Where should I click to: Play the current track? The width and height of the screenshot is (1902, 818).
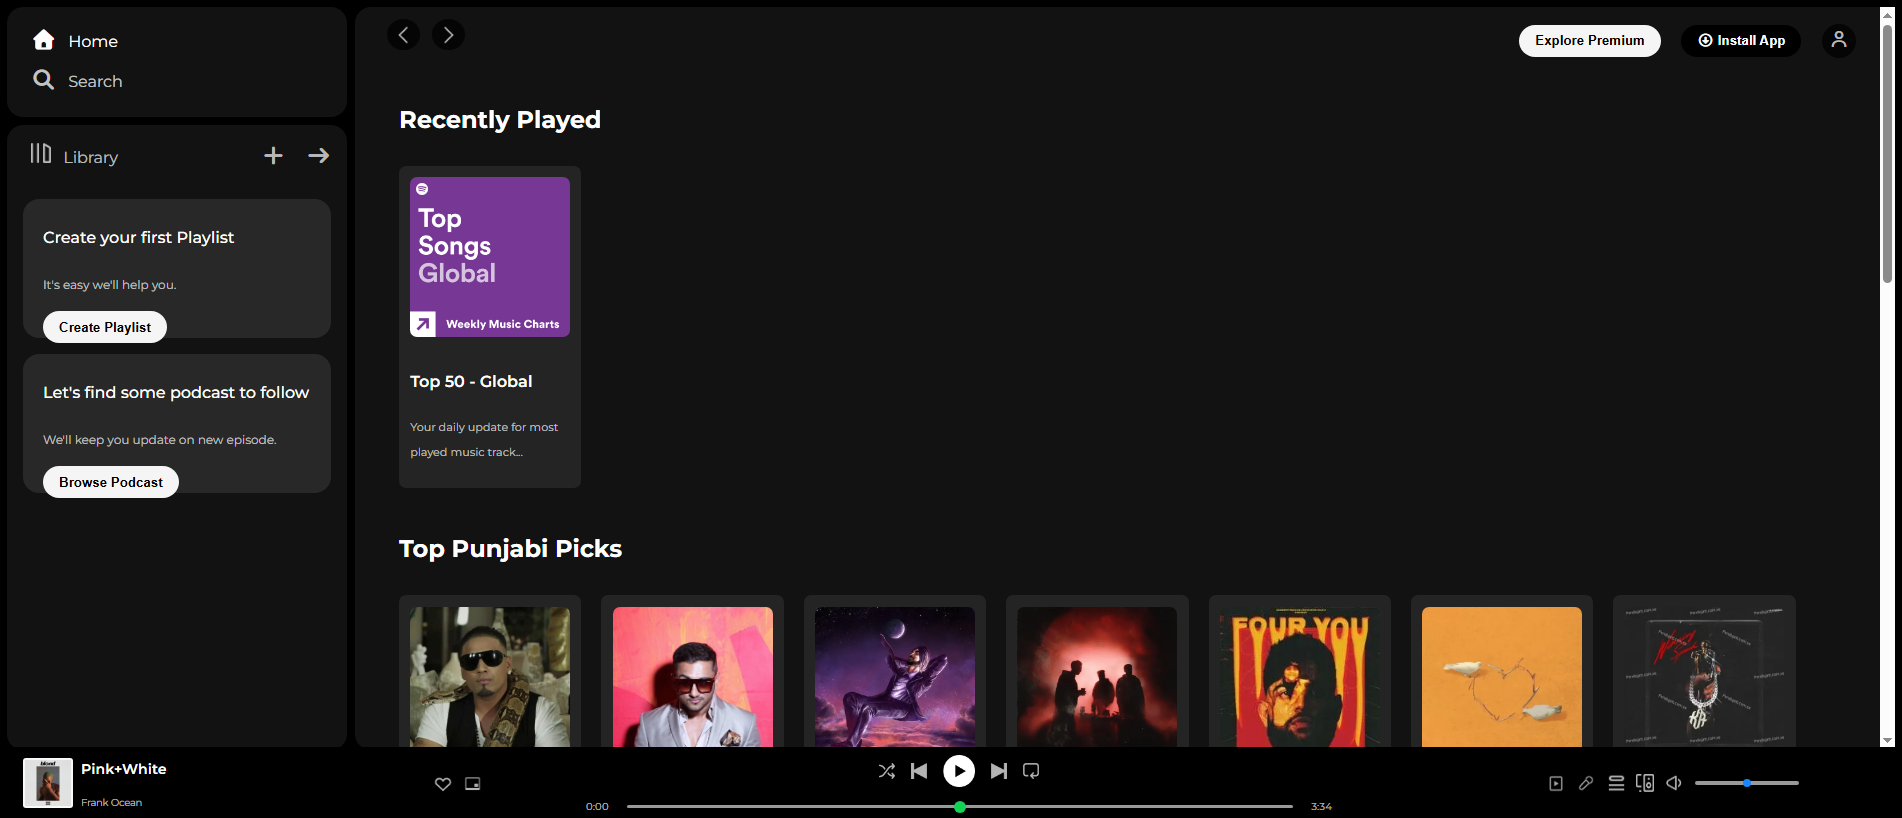click(959, 771)
